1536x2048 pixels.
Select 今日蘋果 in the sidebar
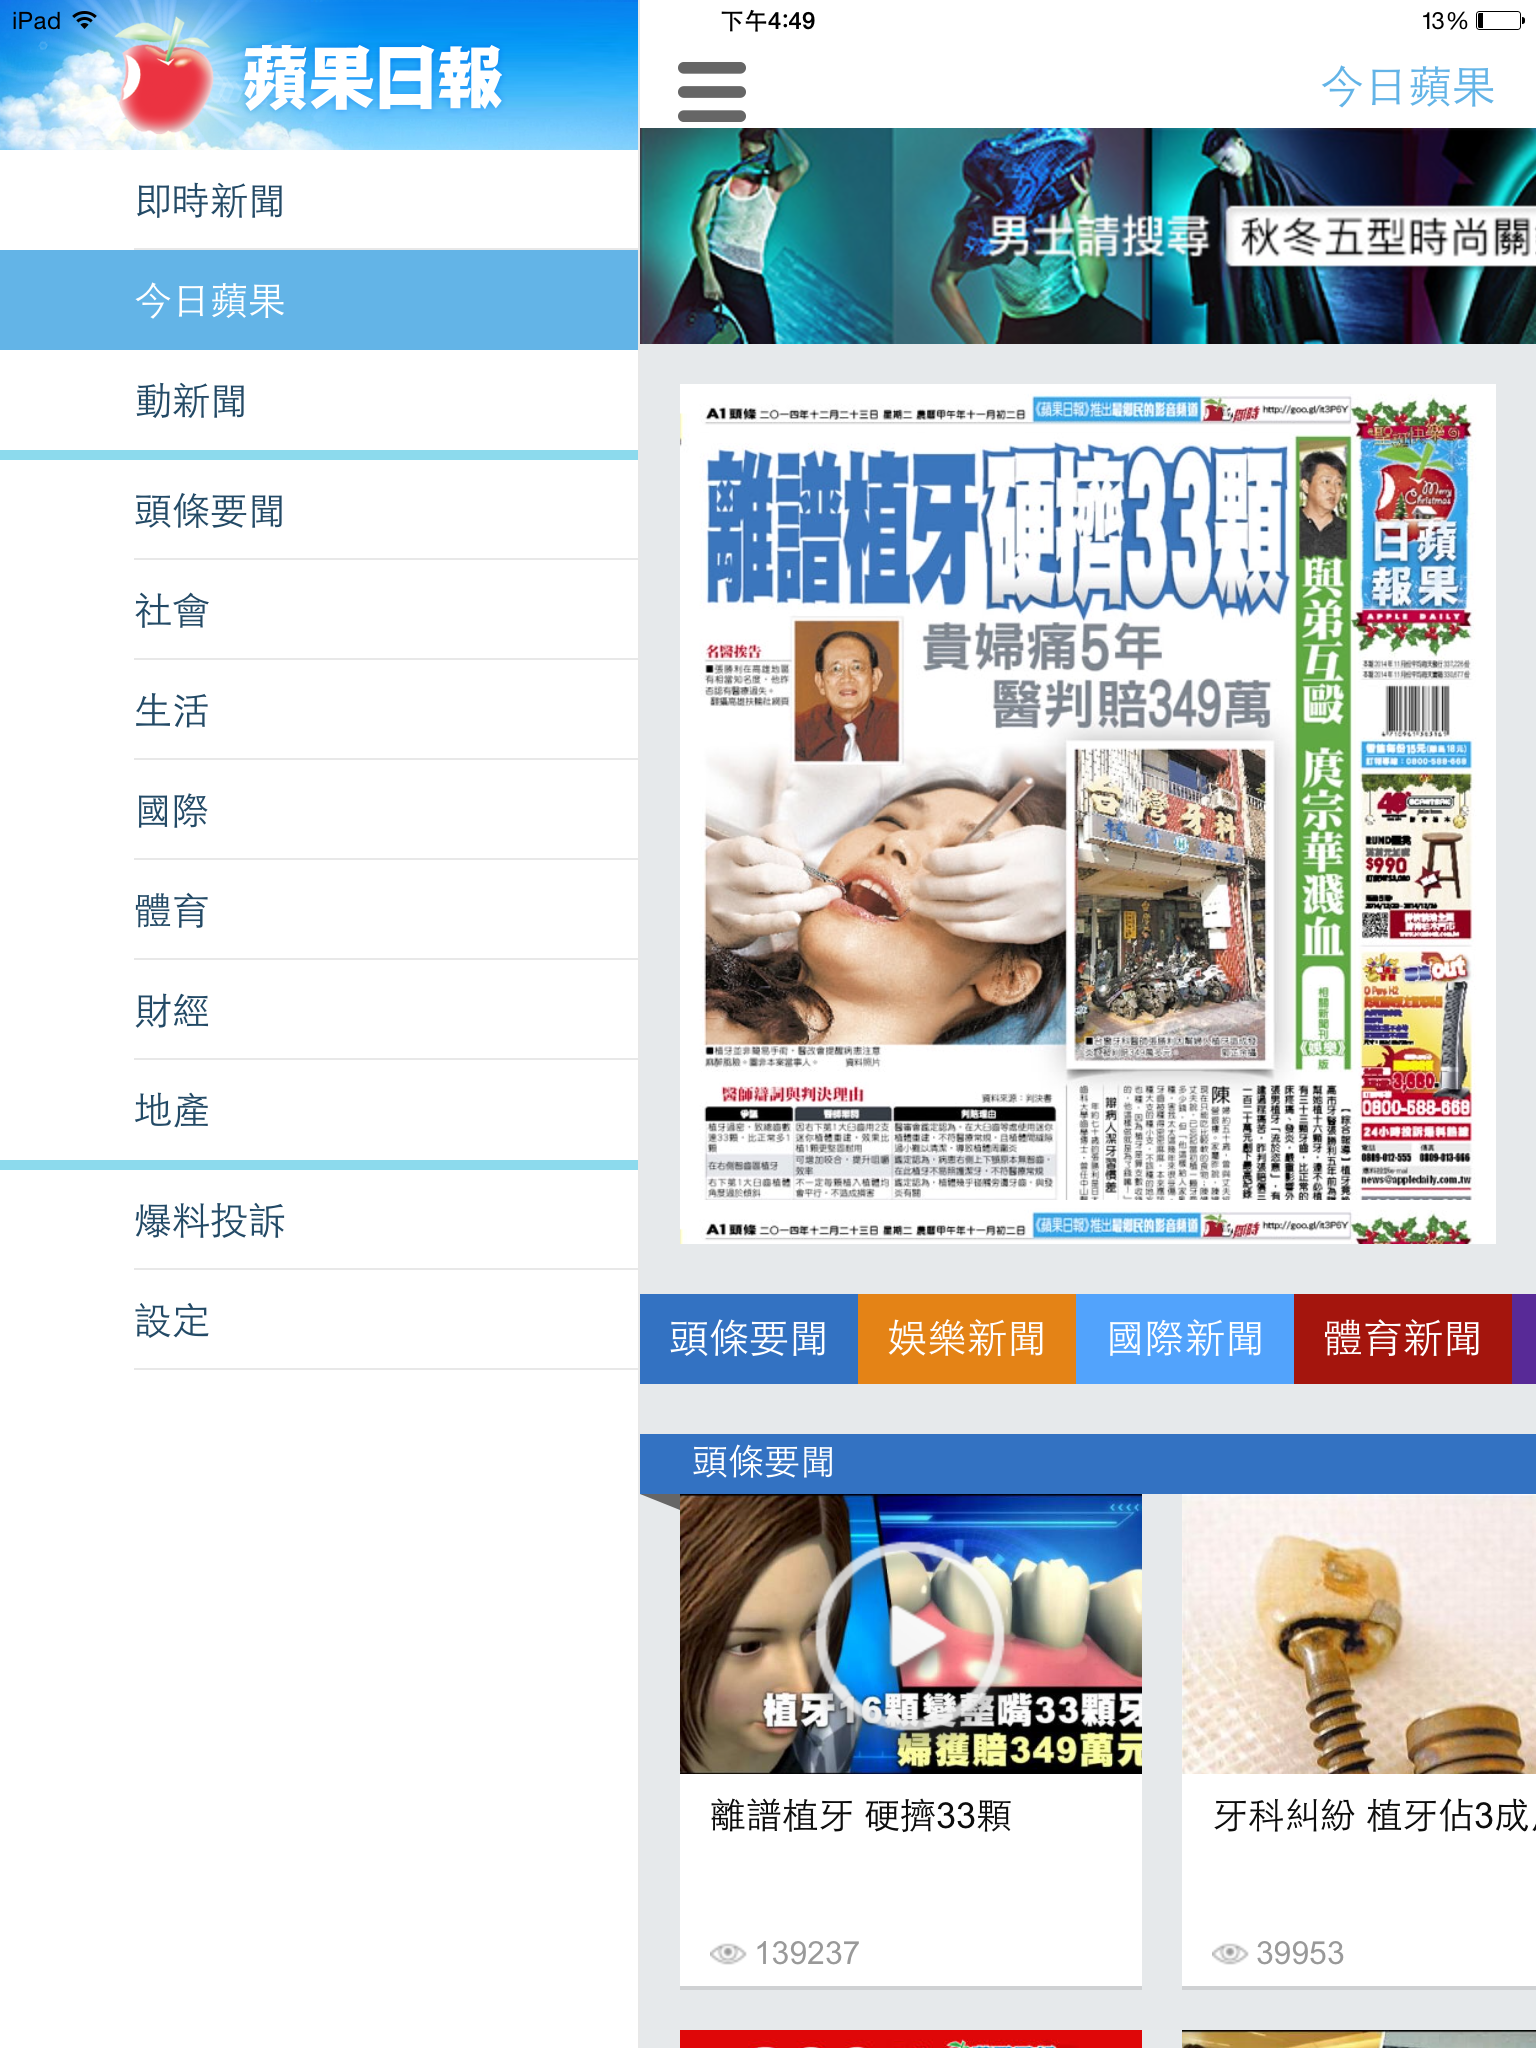319,301
